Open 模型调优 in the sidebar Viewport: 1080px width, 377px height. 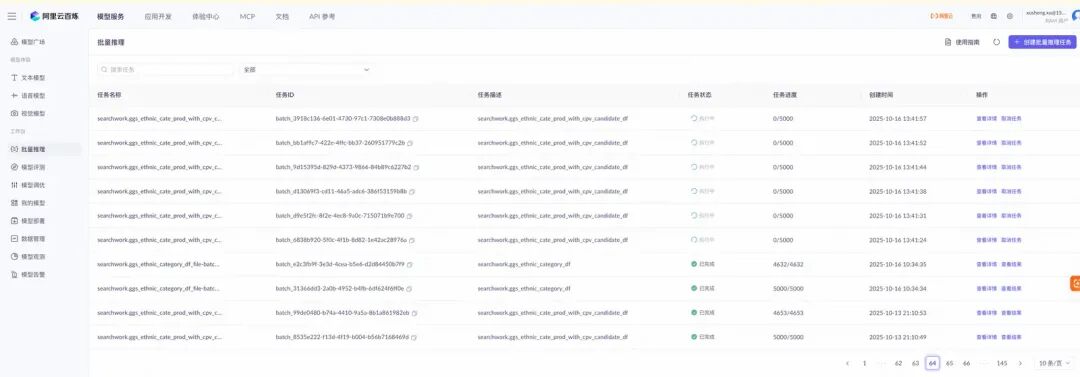[x=28, y=185]
